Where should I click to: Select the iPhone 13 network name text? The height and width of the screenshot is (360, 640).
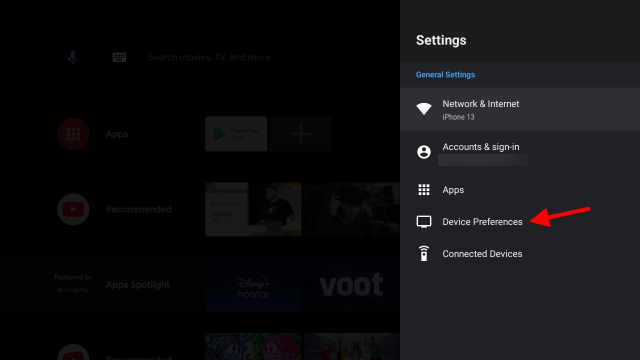point(458,117)
